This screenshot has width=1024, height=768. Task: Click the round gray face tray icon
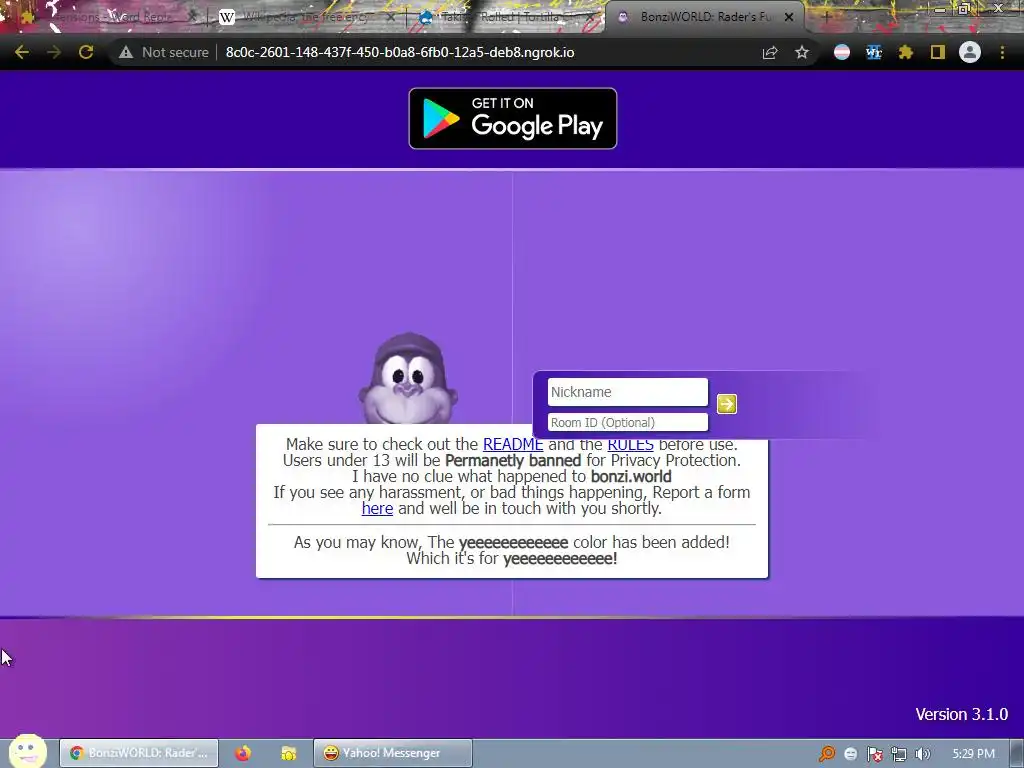click(850, 754)
